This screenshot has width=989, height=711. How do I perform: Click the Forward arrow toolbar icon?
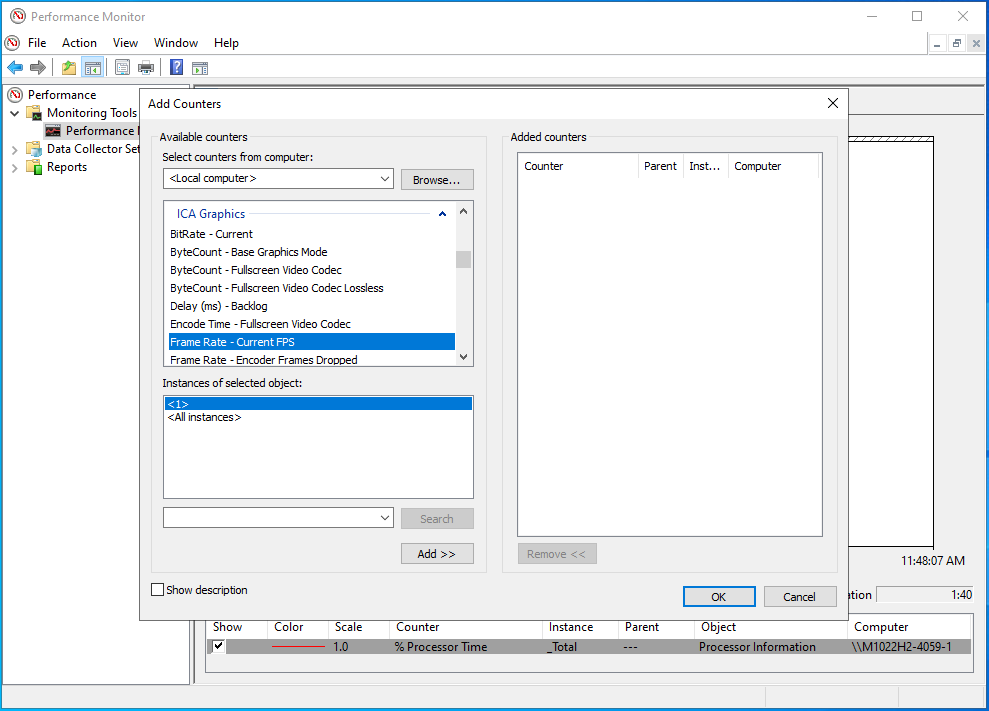38,68
